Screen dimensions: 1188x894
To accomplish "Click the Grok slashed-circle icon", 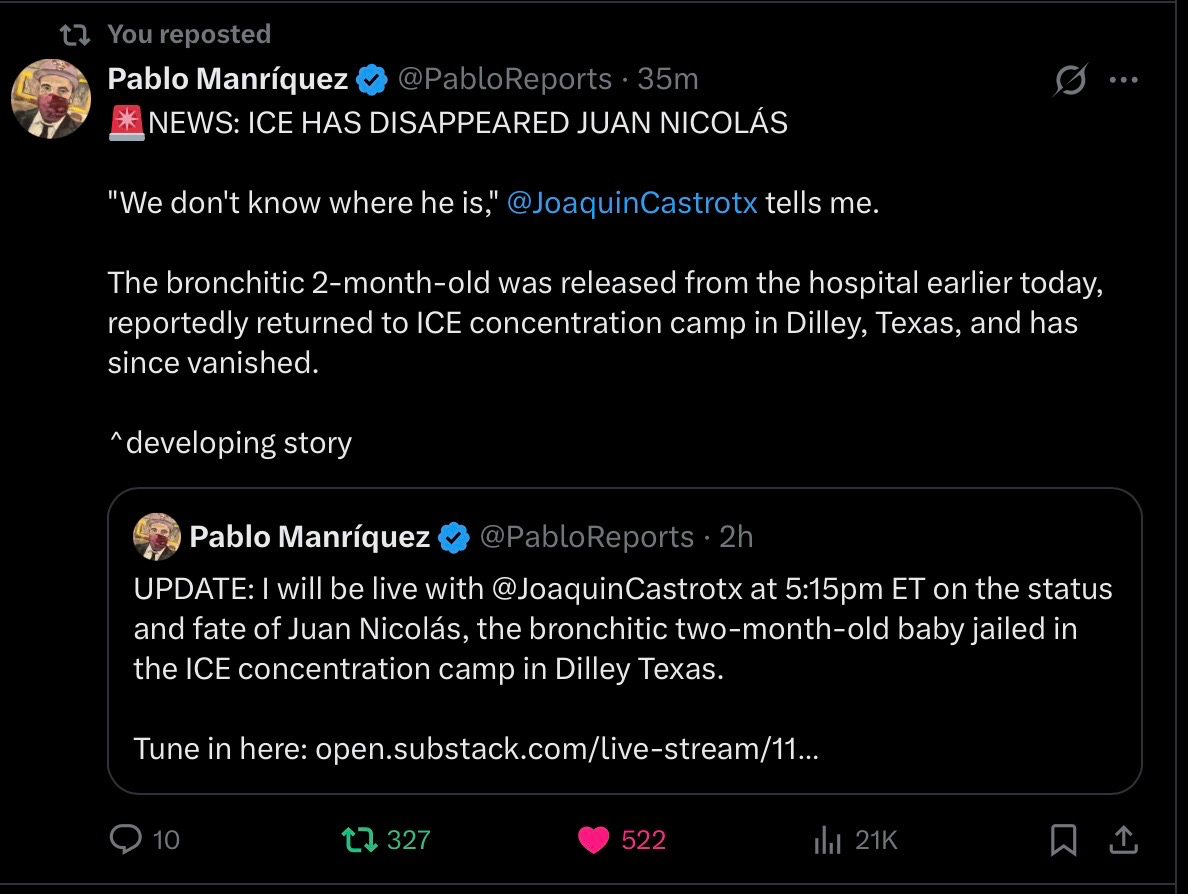I will pyautogui.click(x=1069, y=81).
